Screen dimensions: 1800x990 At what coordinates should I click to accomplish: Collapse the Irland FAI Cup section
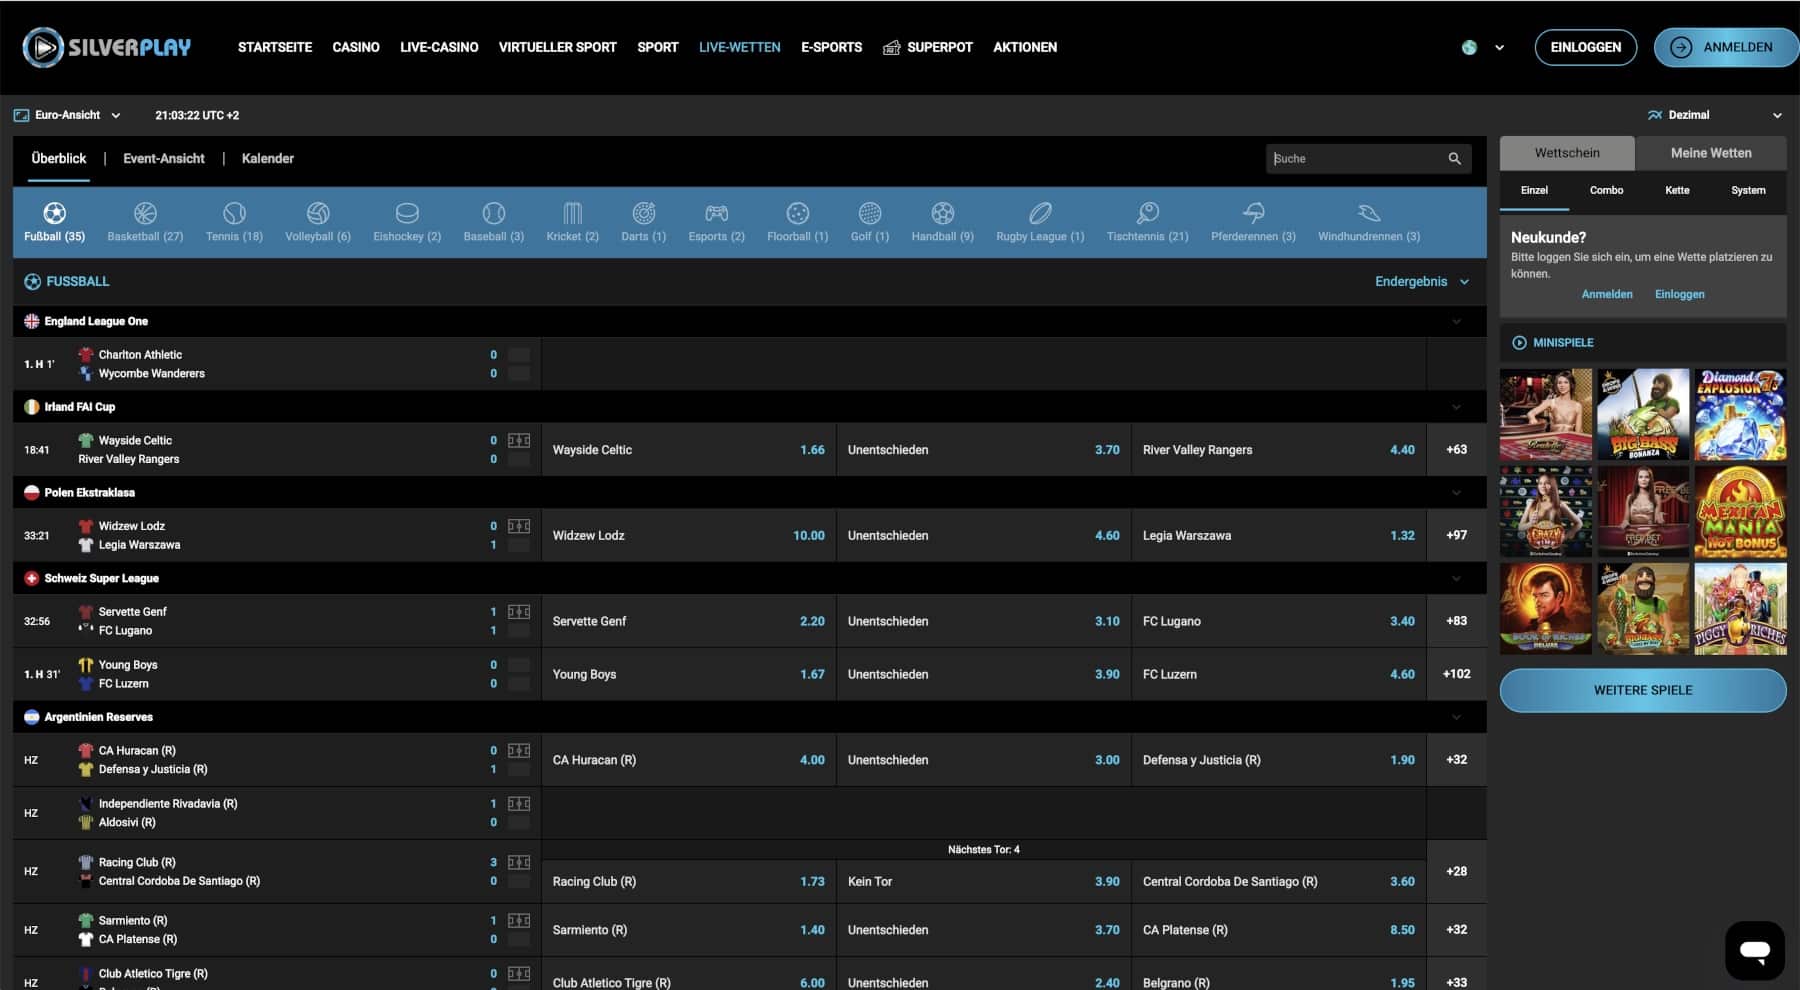[x=1456, y=407]
